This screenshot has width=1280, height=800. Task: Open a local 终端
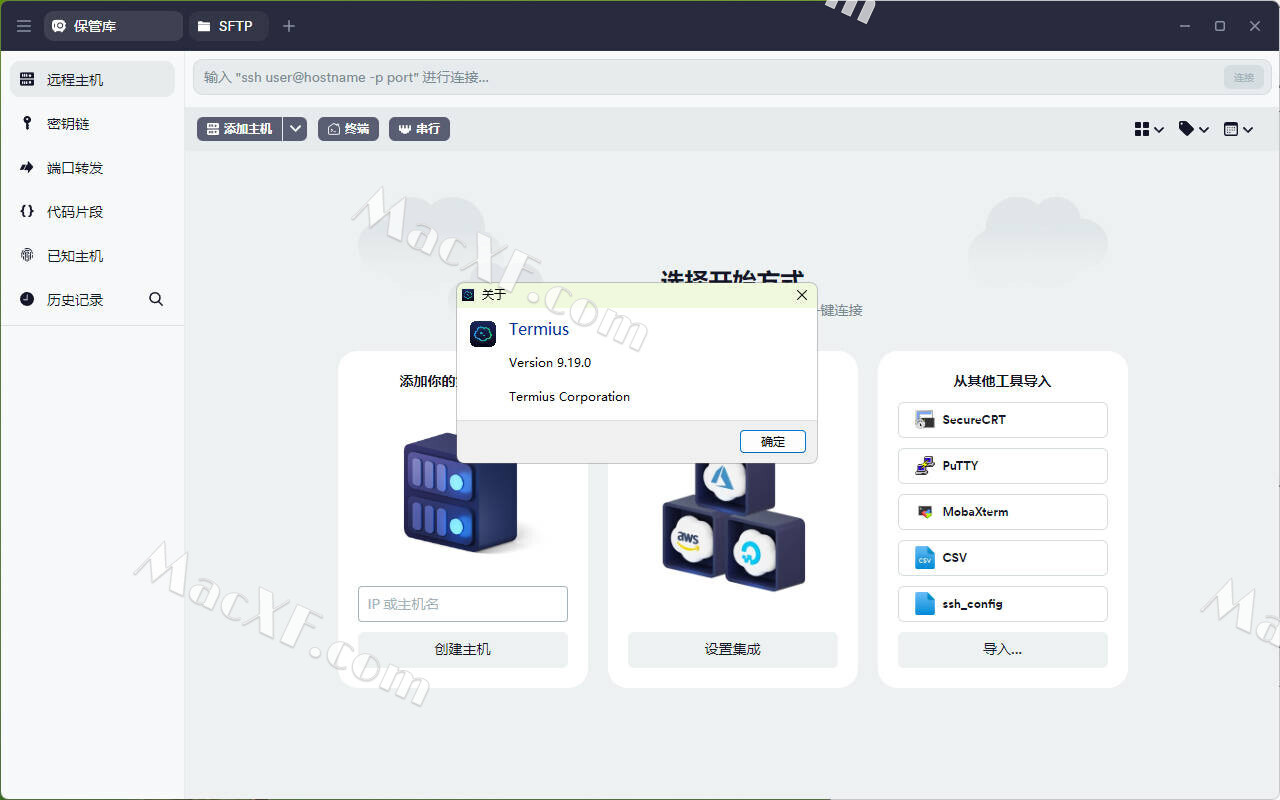click(x=348, y=129)
